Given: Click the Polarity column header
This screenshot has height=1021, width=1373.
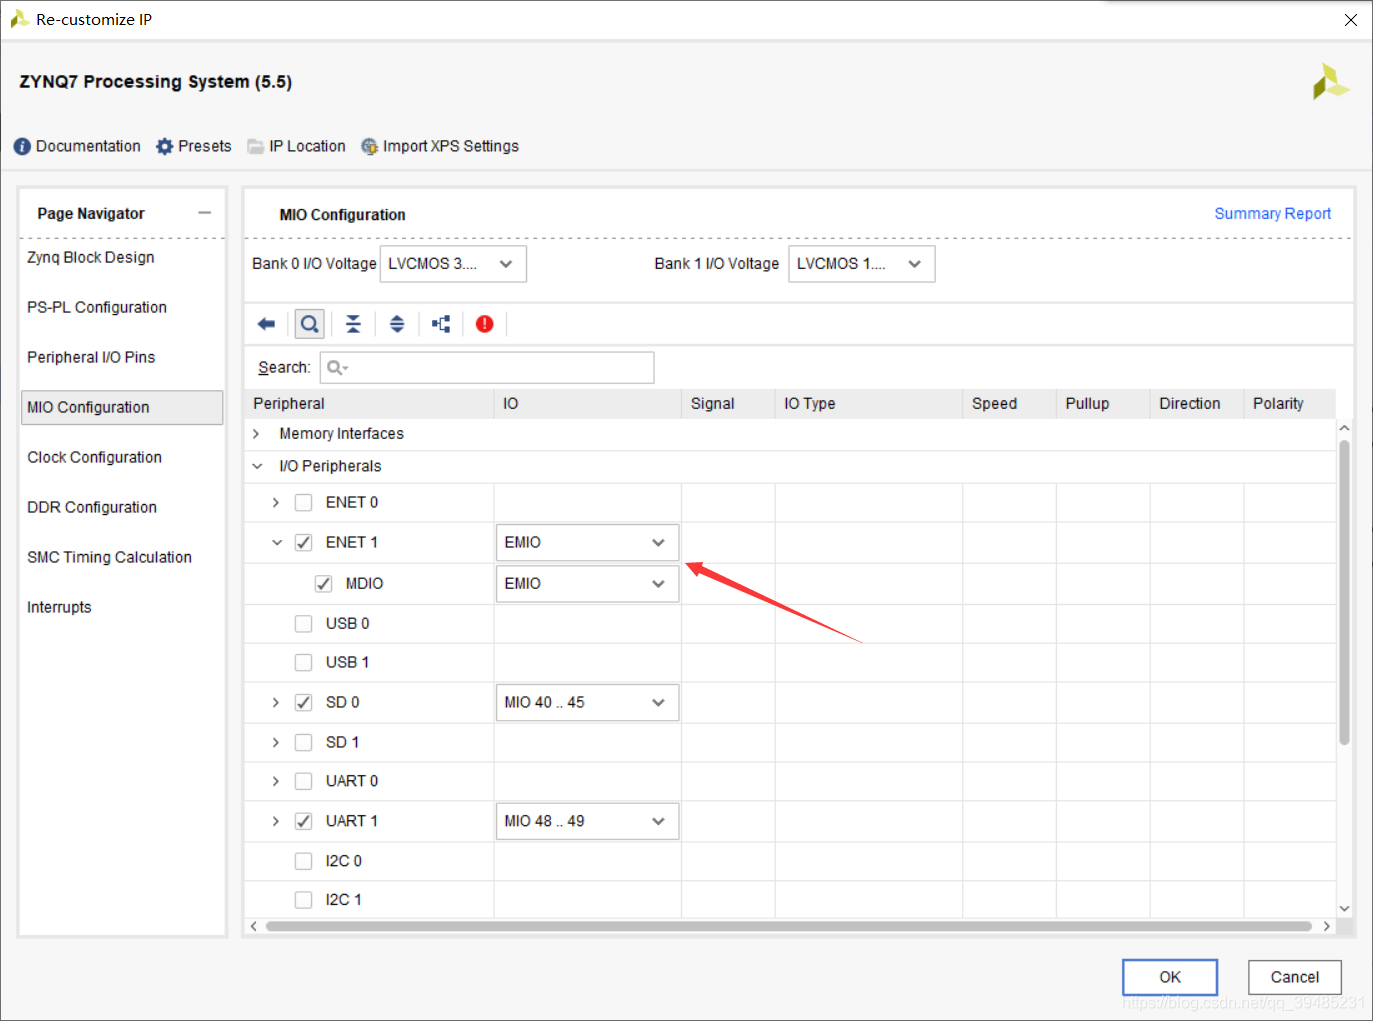Looking at the screenshot, I should tap(1290, 404).
